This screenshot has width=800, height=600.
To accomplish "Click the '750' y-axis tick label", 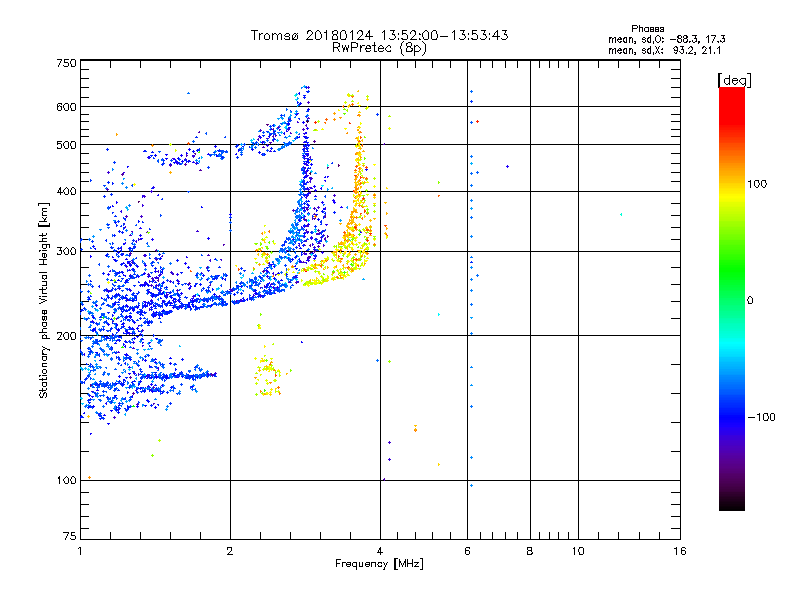I will [67, 63].
